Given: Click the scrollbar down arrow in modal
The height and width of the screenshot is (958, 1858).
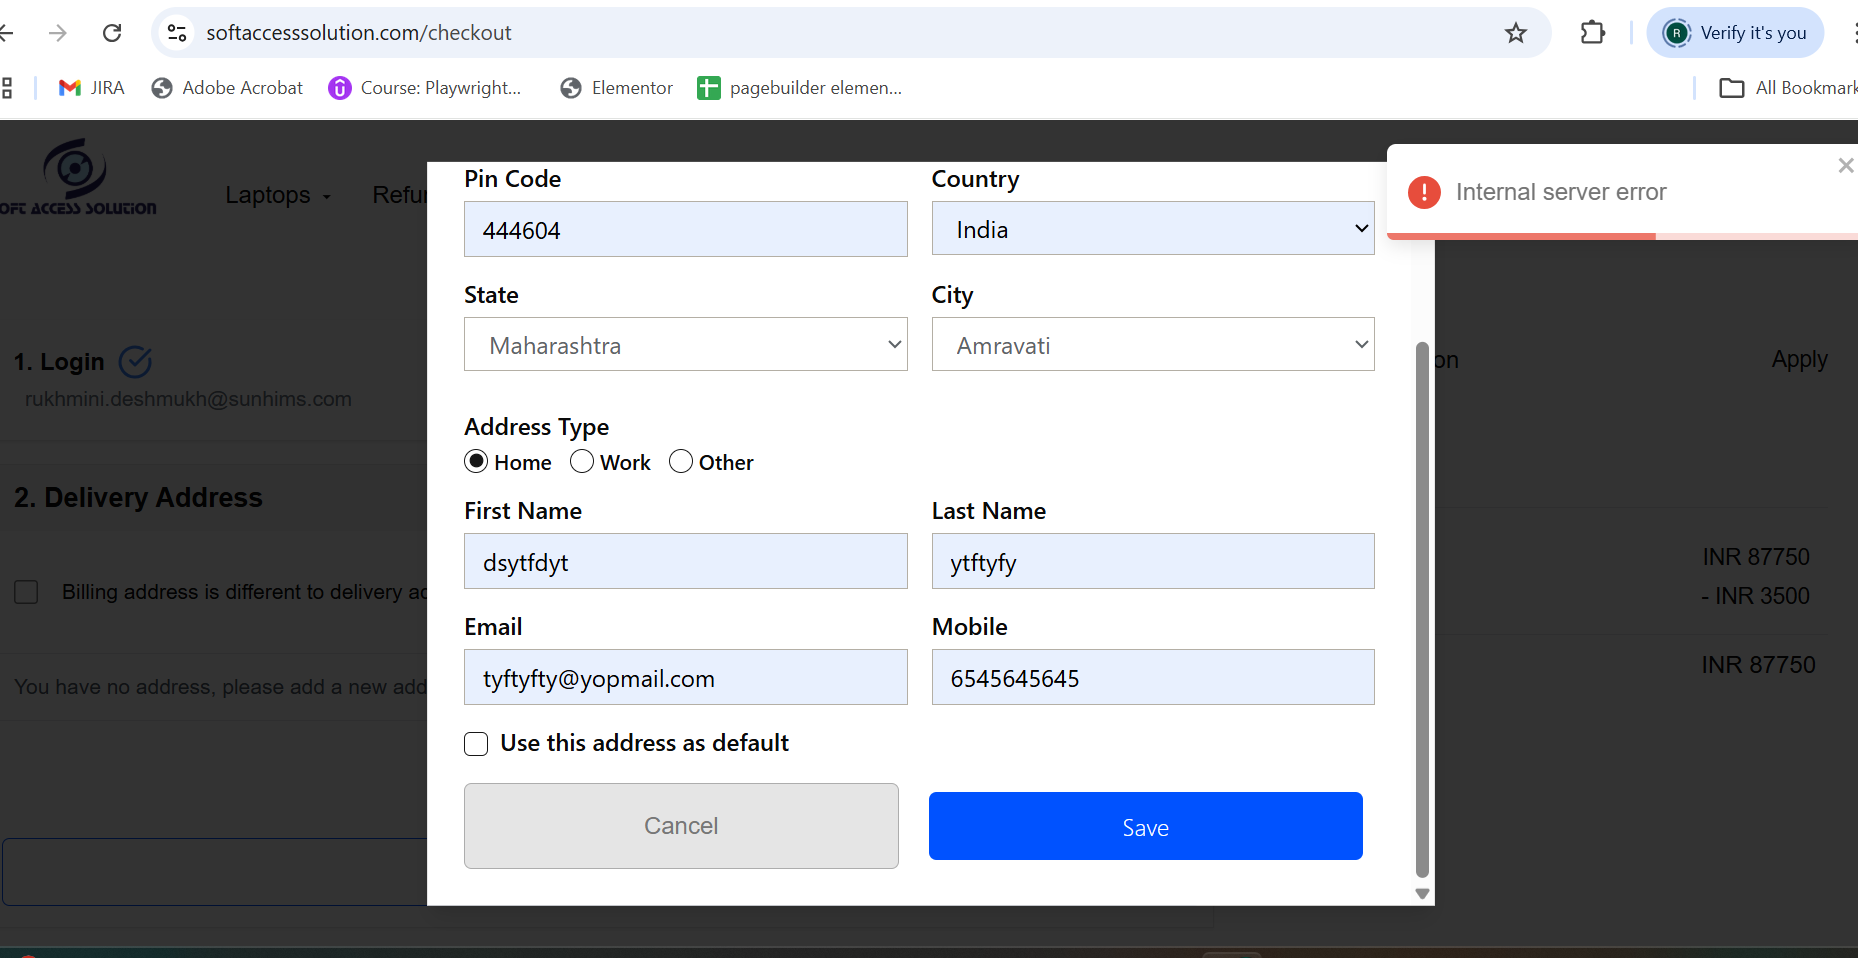Looking at the screenshot, I should tap(1422, 894).
